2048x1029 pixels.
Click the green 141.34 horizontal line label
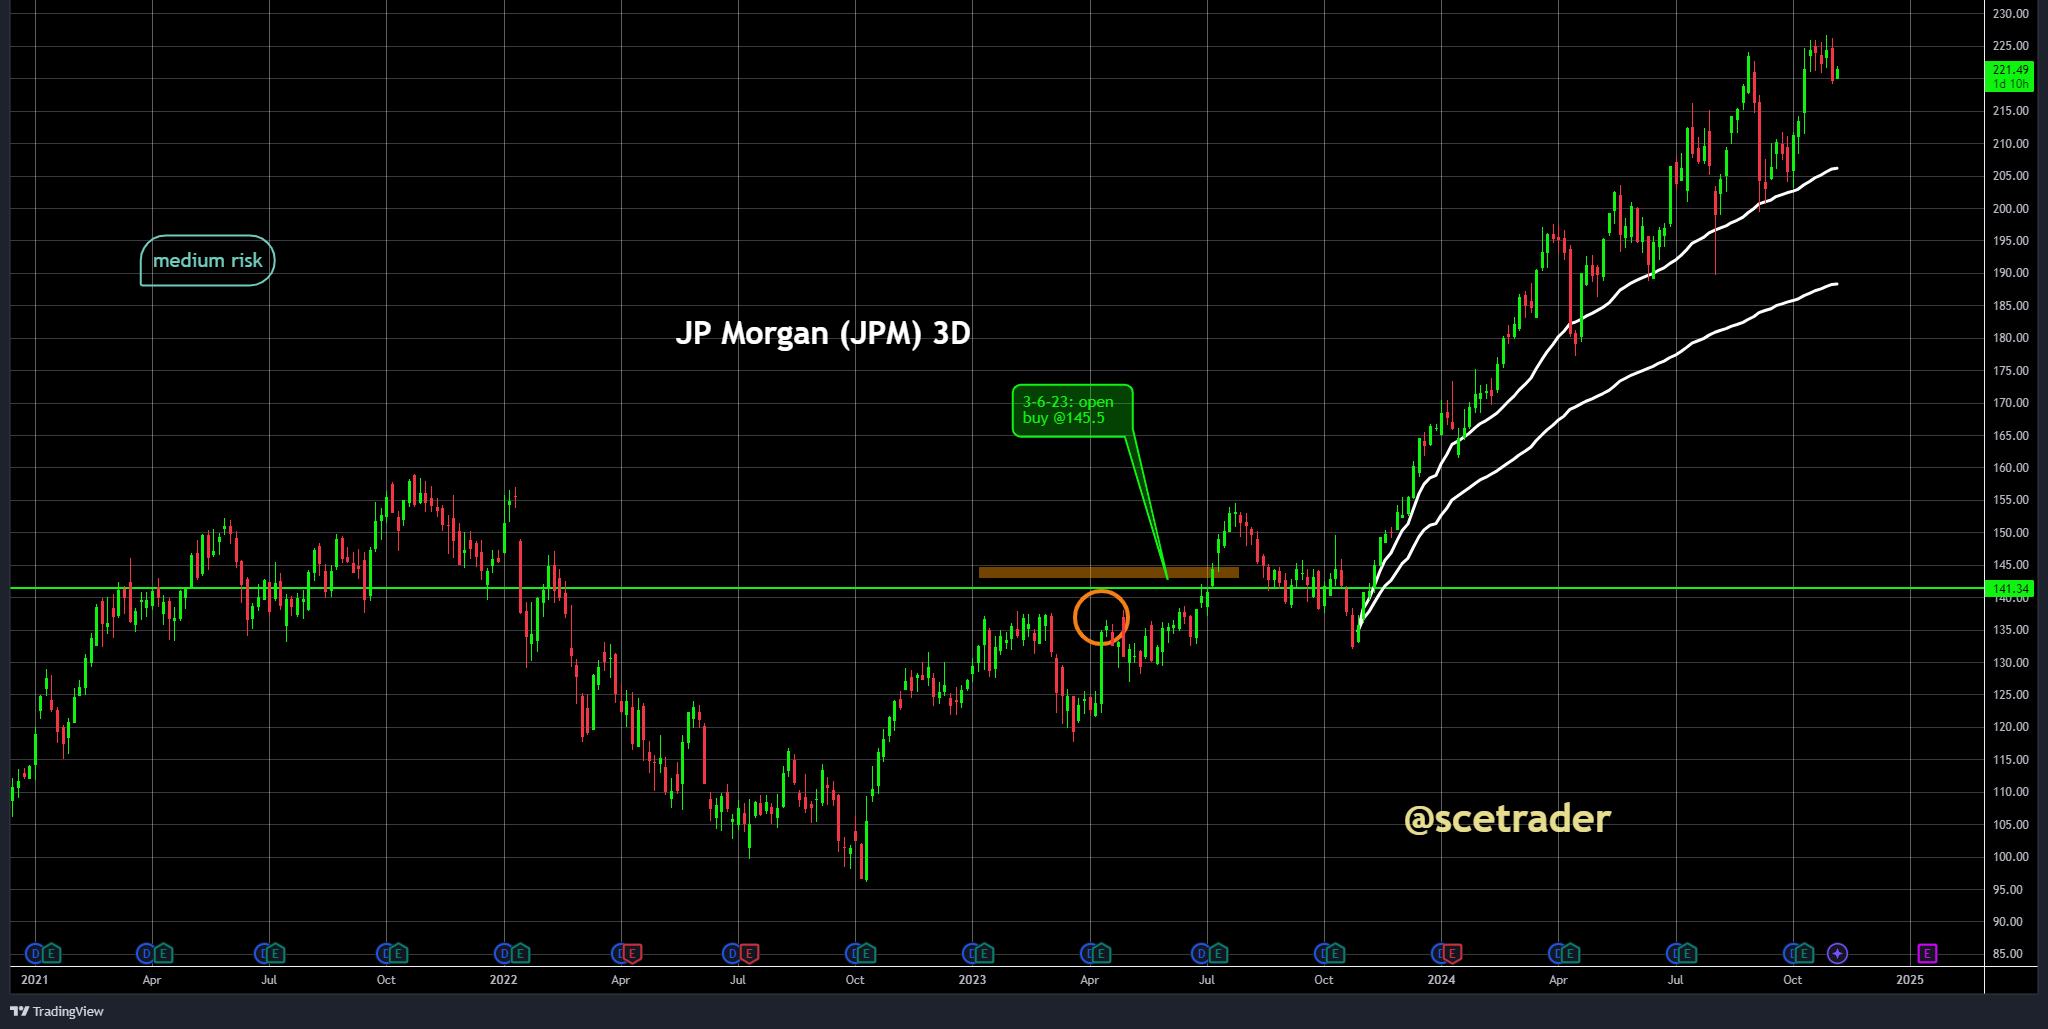coord(2010,589)
